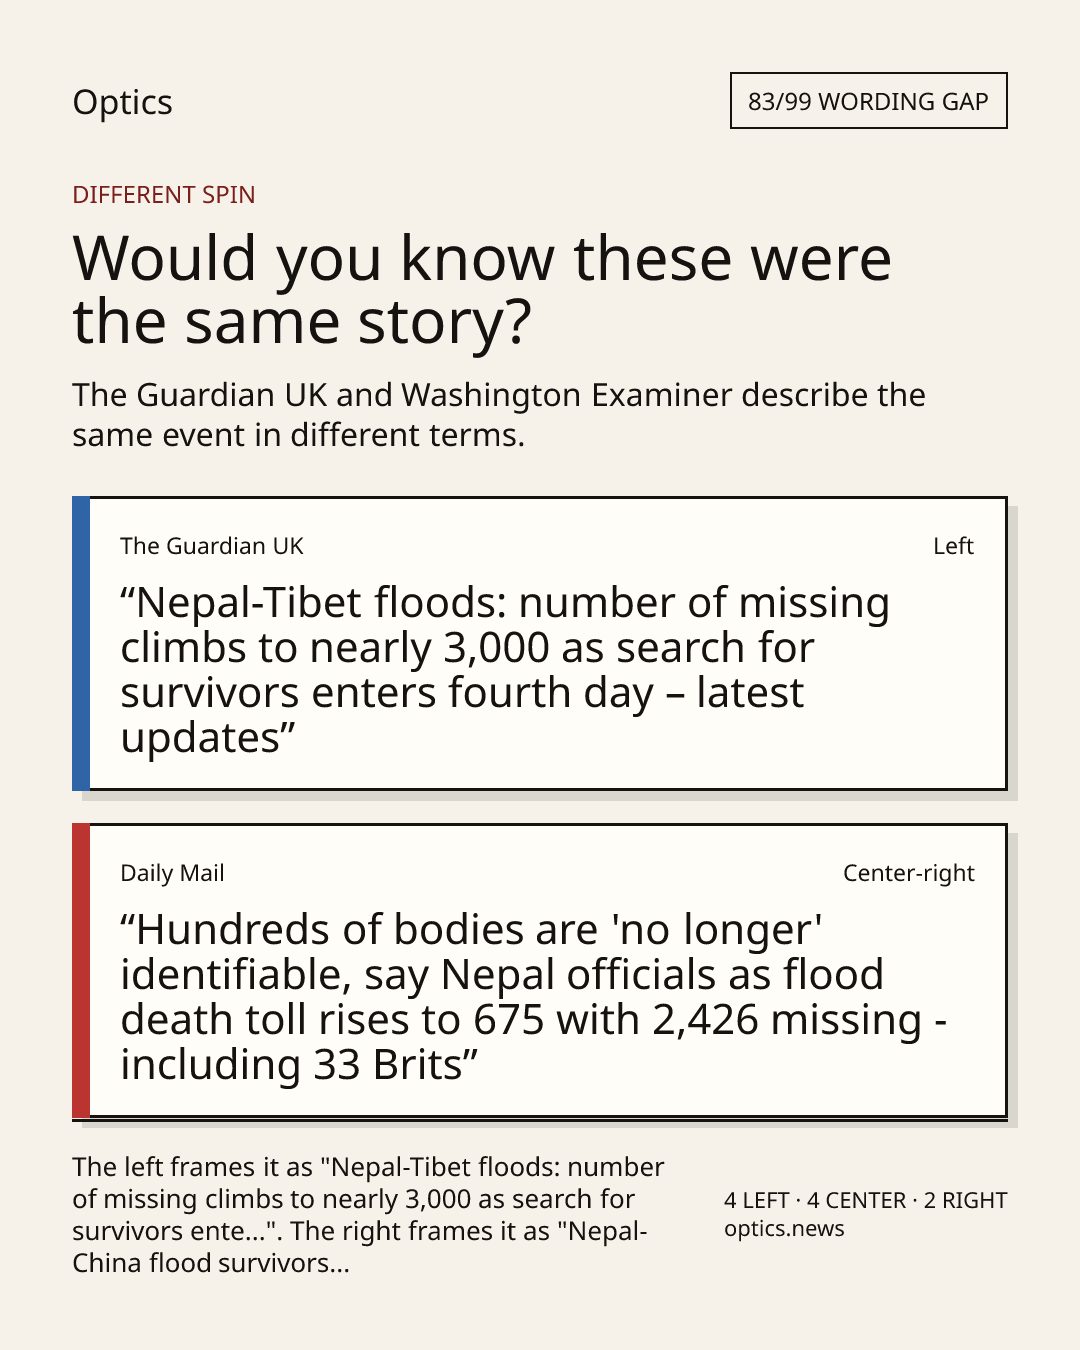This screenshot has height=1350, width=1080.
Task: Click the headline 'Would you know these were'
Action: (x=481, y=258)
